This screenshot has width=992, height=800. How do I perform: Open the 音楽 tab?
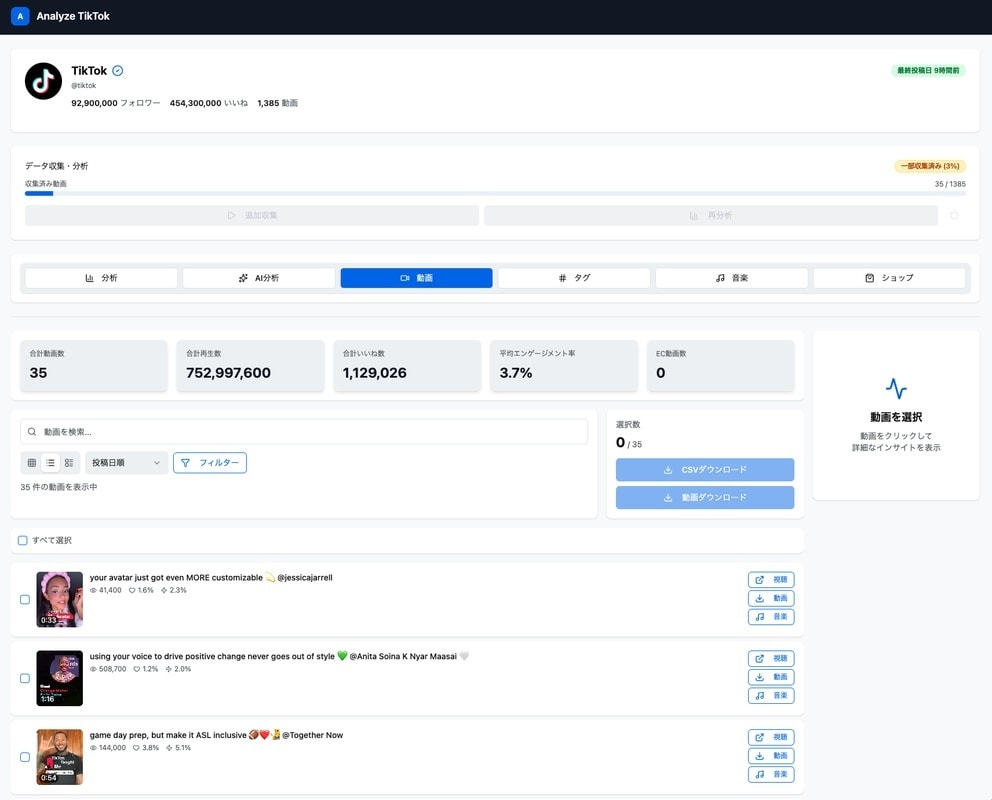[731, 278]
